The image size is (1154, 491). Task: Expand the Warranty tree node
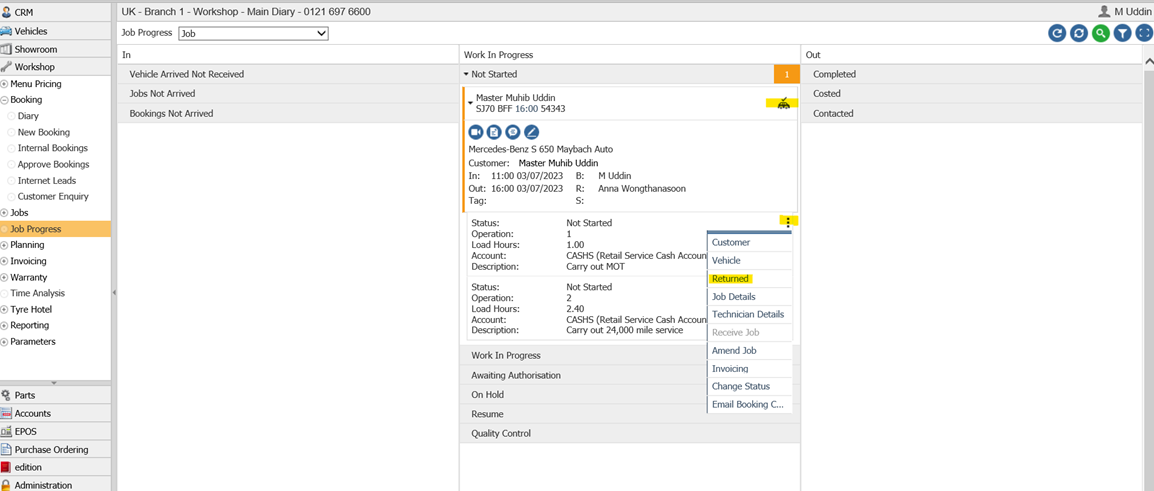pyautogui.click(x=4, y=278)
